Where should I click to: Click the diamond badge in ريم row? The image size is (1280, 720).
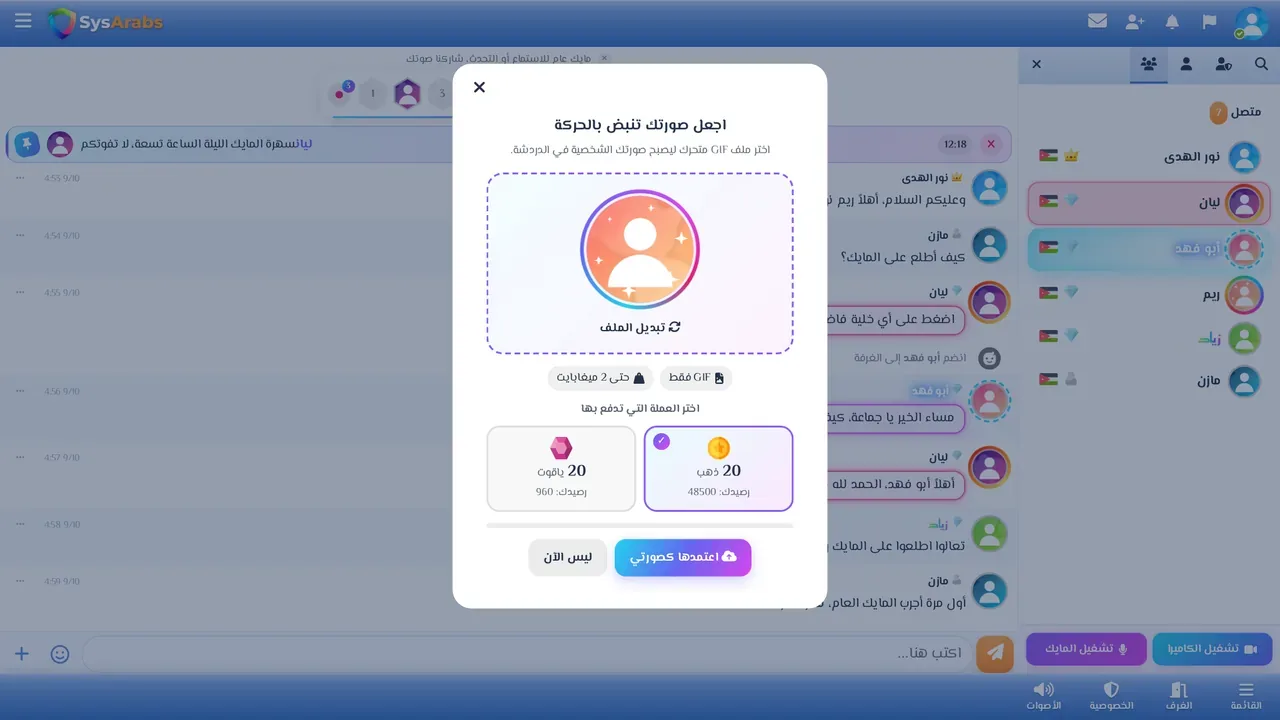coord(1071,292)
